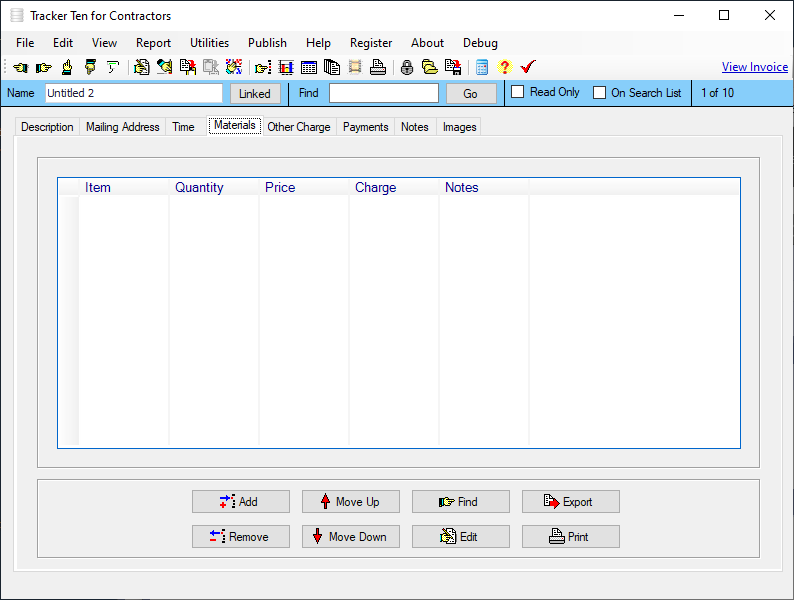Click the hand with ABC sort icon

click(x=233, y=67)
